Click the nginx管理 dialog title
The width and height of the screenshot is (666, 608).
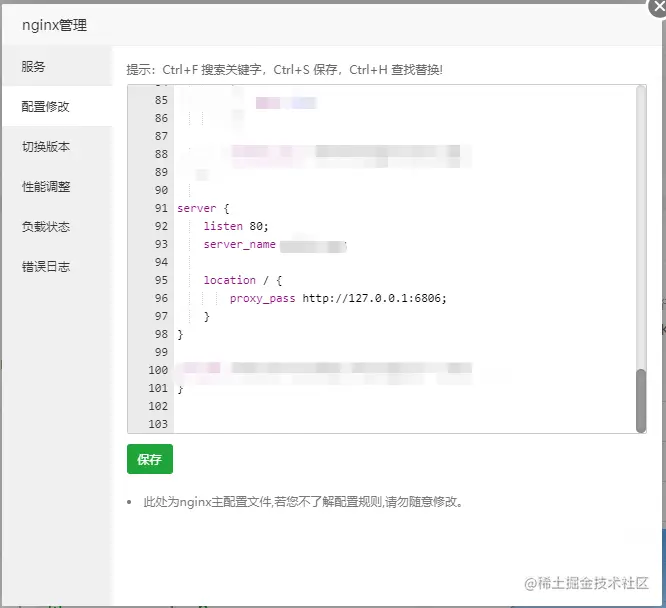(54, 25)
